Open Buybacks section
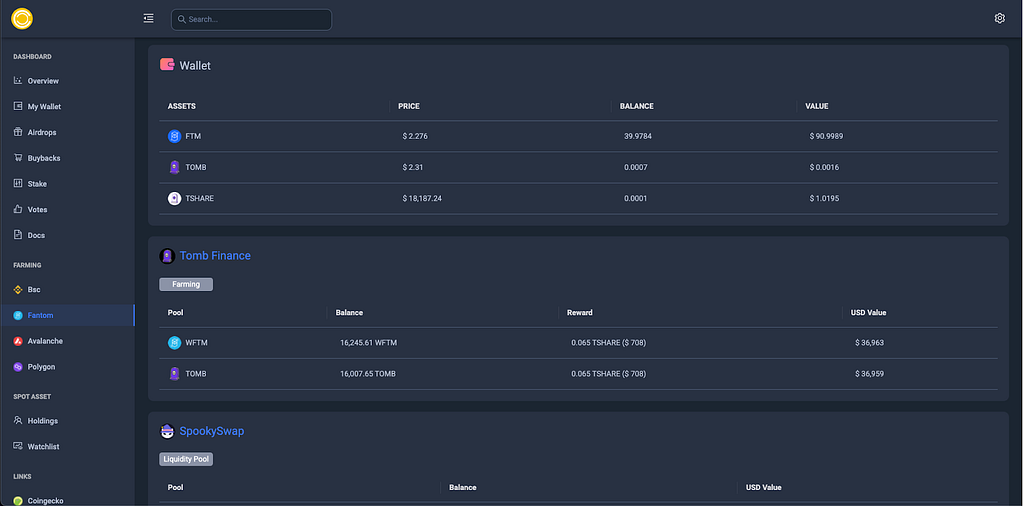1024x506 pixels. tap(44, 158)
